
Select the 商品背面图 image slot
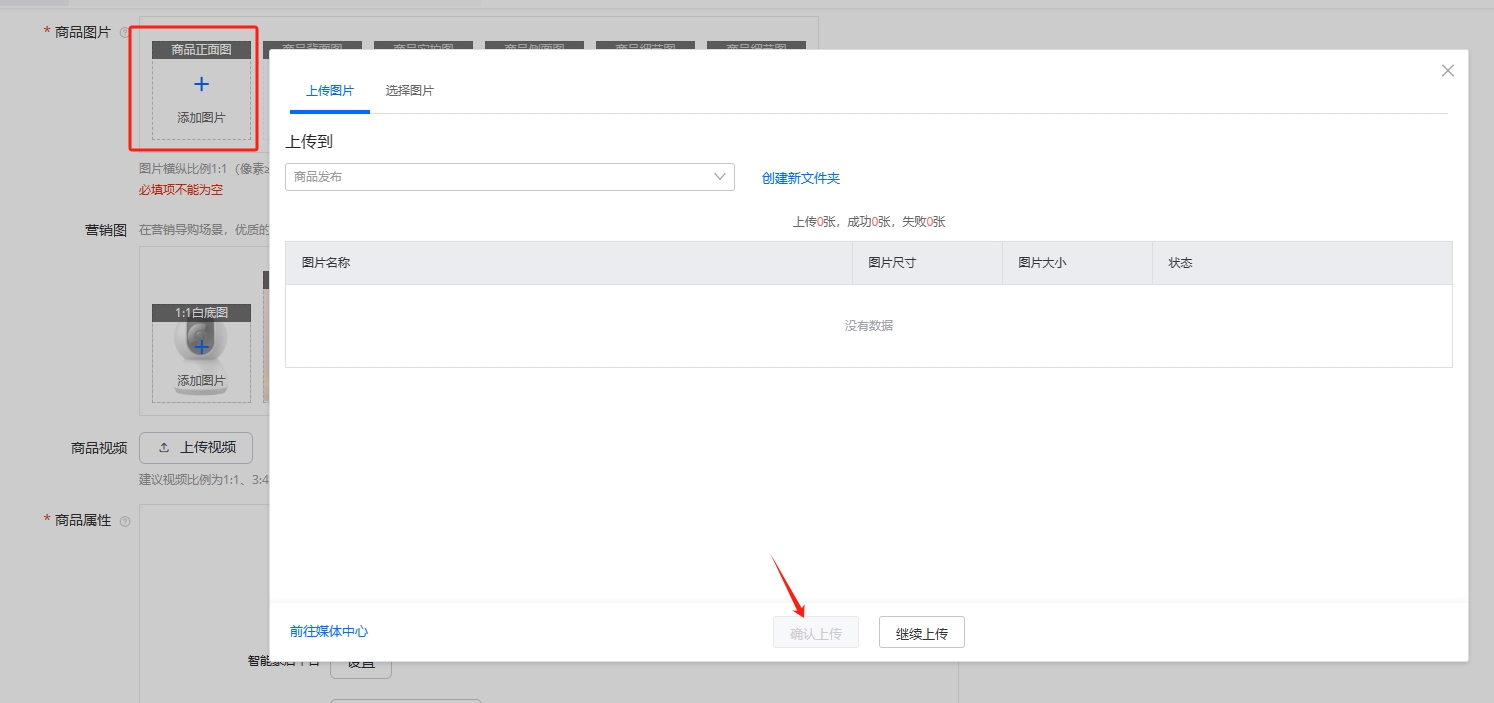click(x=312, y=45)
